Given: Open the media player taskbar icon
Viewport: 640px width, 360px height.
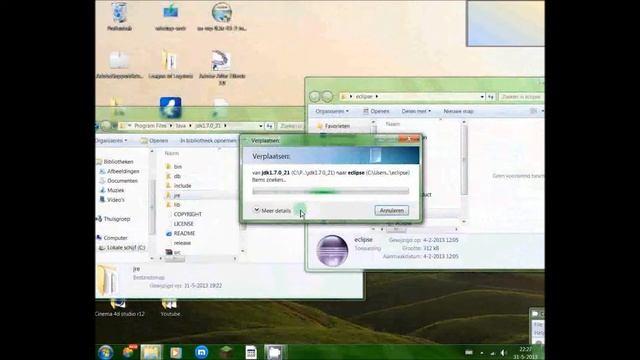Looking at the screenshot, I should tap(176, 352).
